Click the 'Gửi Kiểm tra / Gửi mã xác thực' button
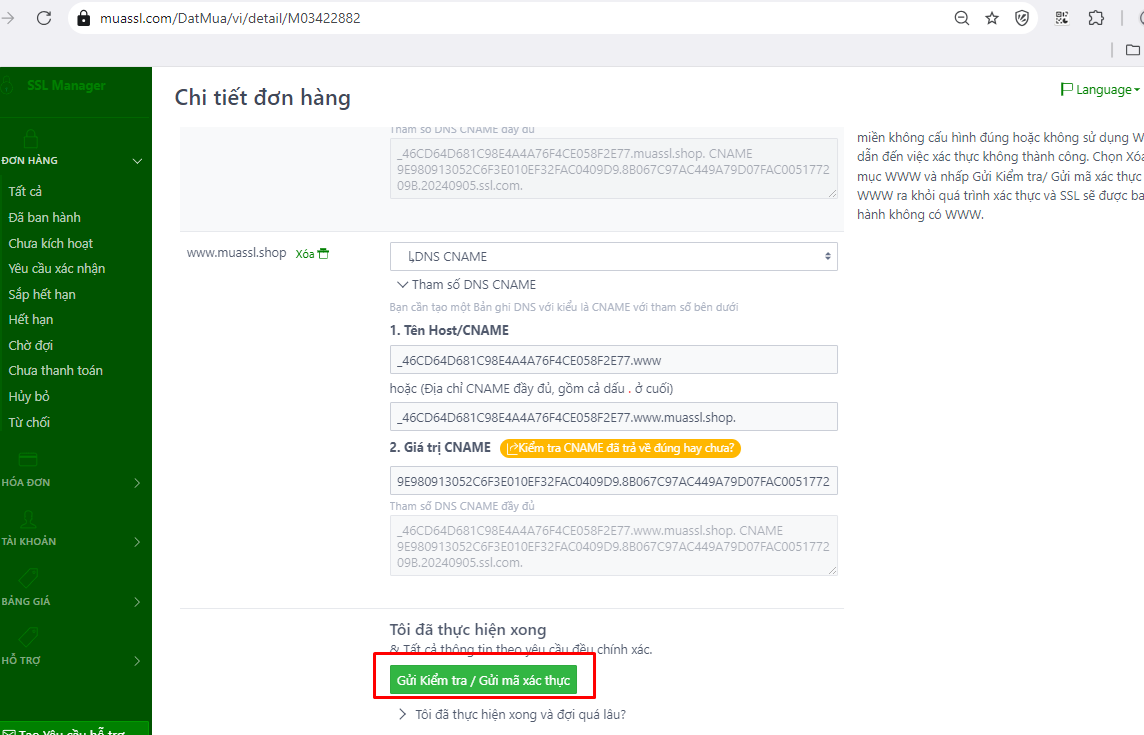Screen dimensions: 1144x735 pos(483,681)
